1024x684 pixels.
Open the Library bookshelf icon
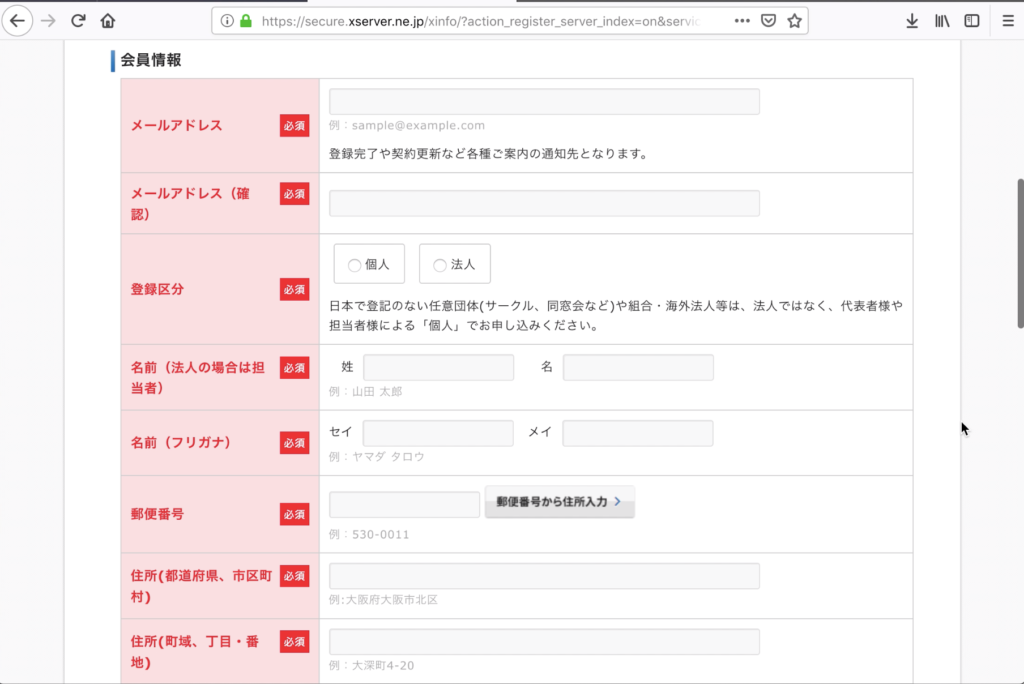[x=943, y=20]
